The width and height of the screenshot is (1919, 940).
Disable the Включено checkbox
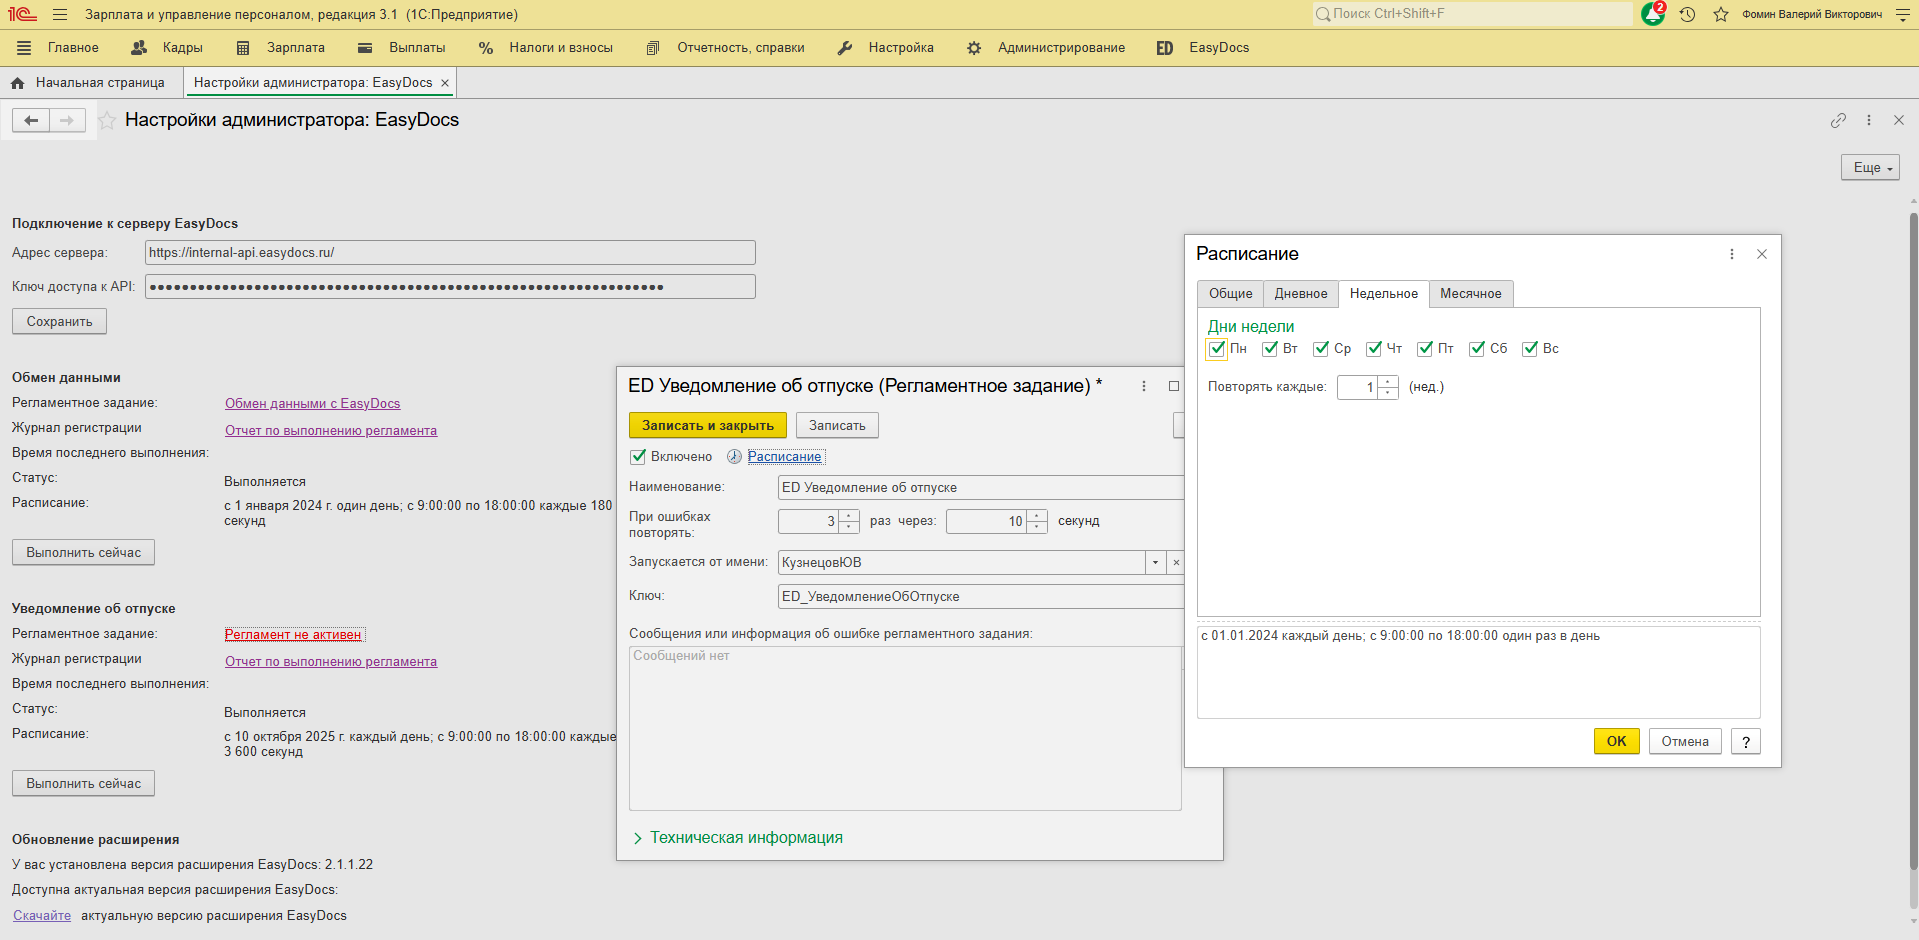638,457
